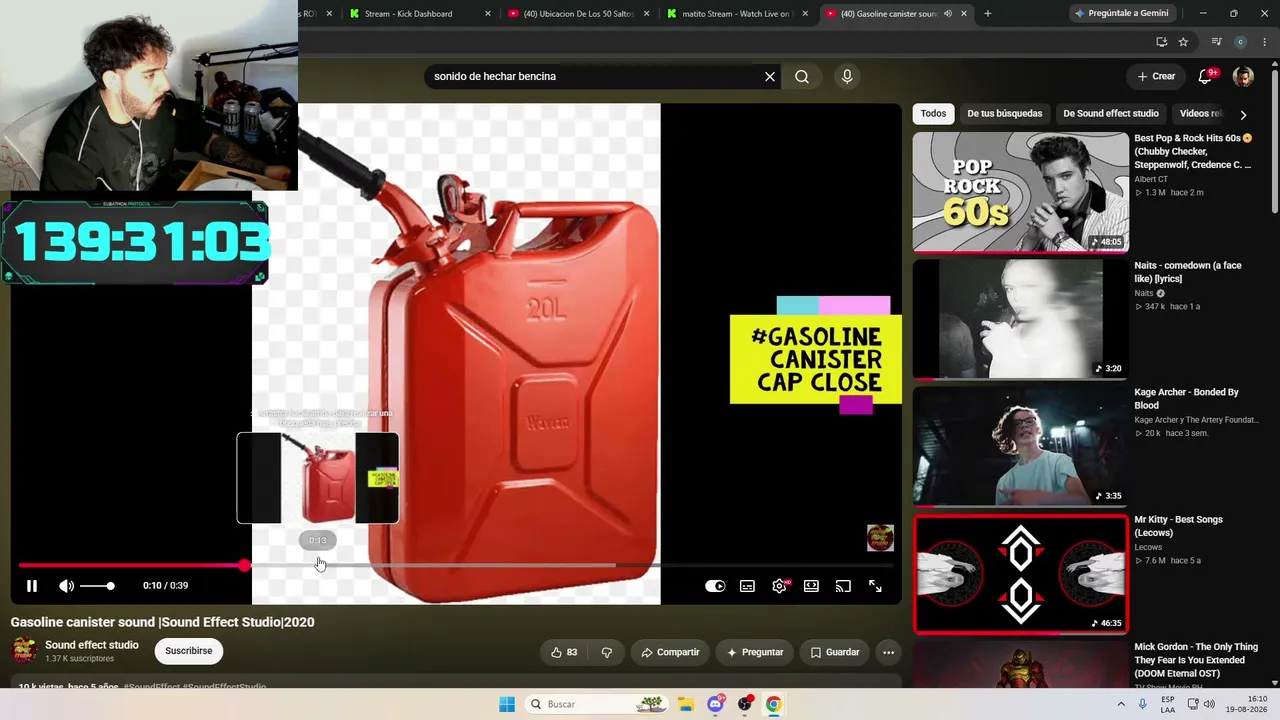Open File Explorer from the taskbar
Viewport: 1280px width, 720px height.
click(686, 704)
